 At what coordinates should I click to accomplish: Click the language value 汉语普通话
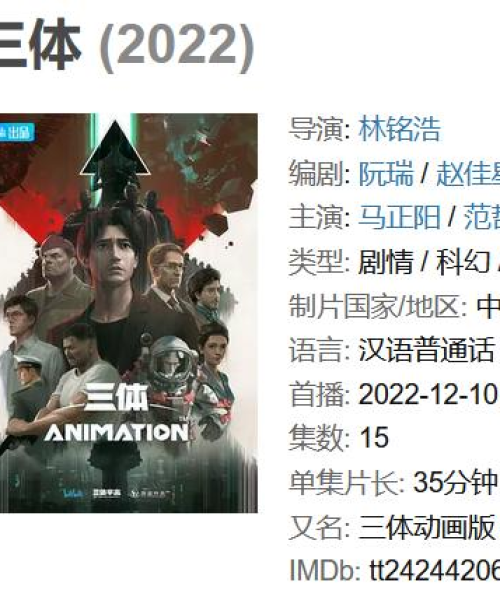click(427, 350)
